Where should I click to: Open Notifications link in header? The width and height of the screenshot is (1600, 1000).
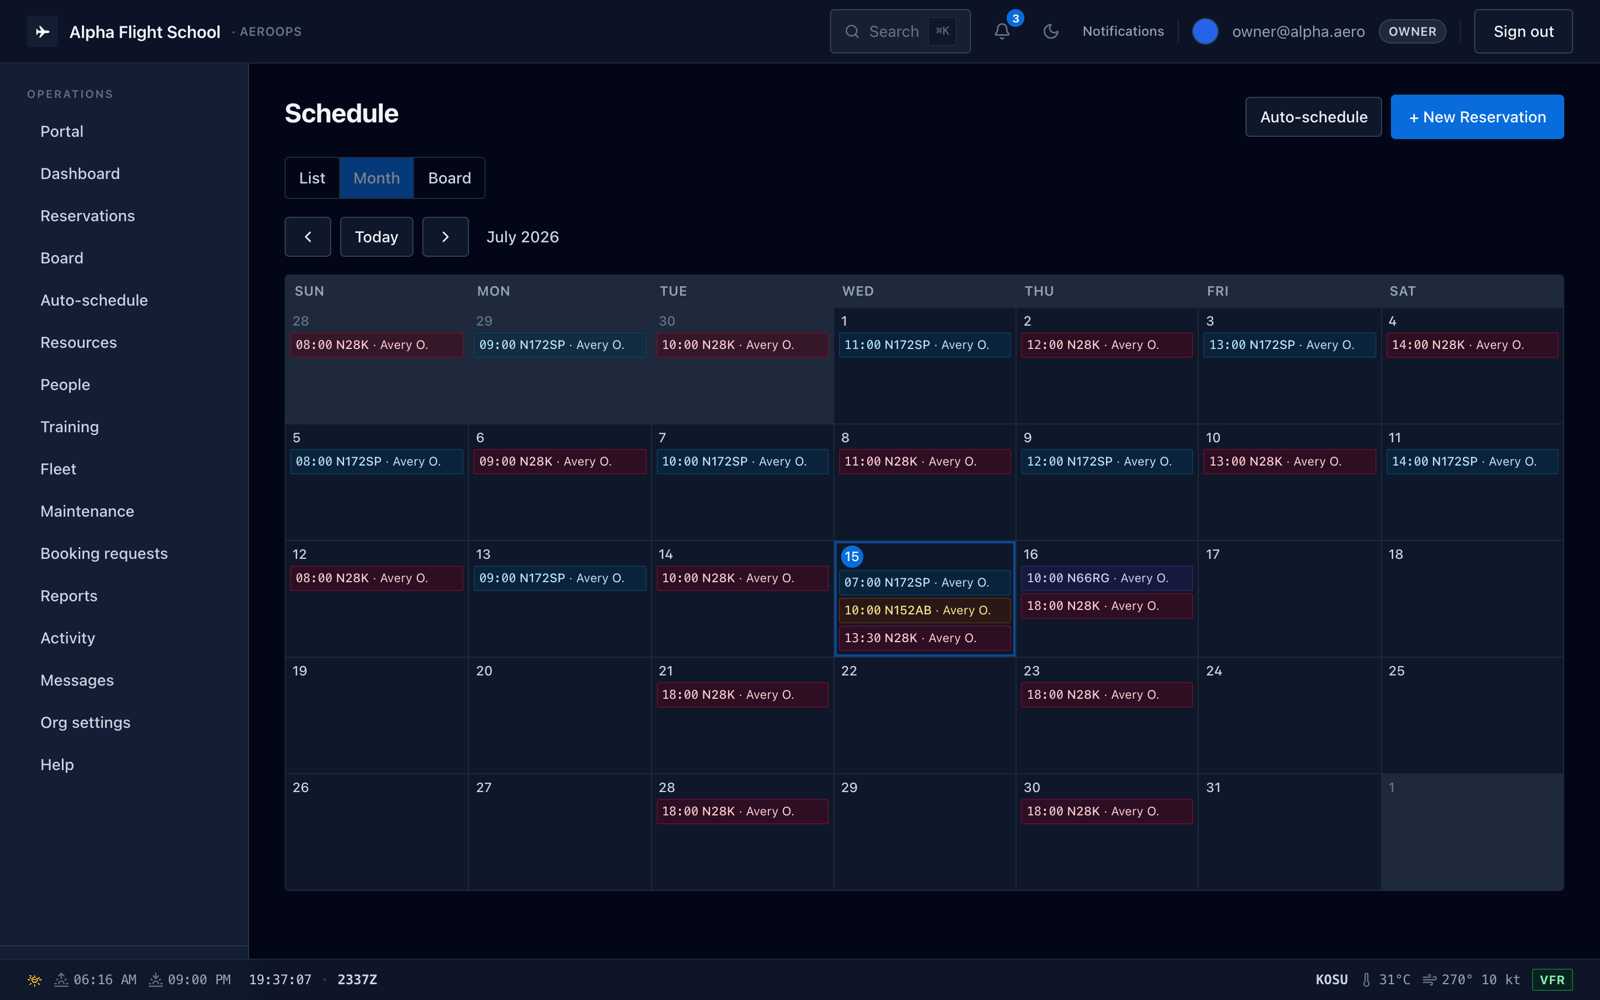point(1123,31)
